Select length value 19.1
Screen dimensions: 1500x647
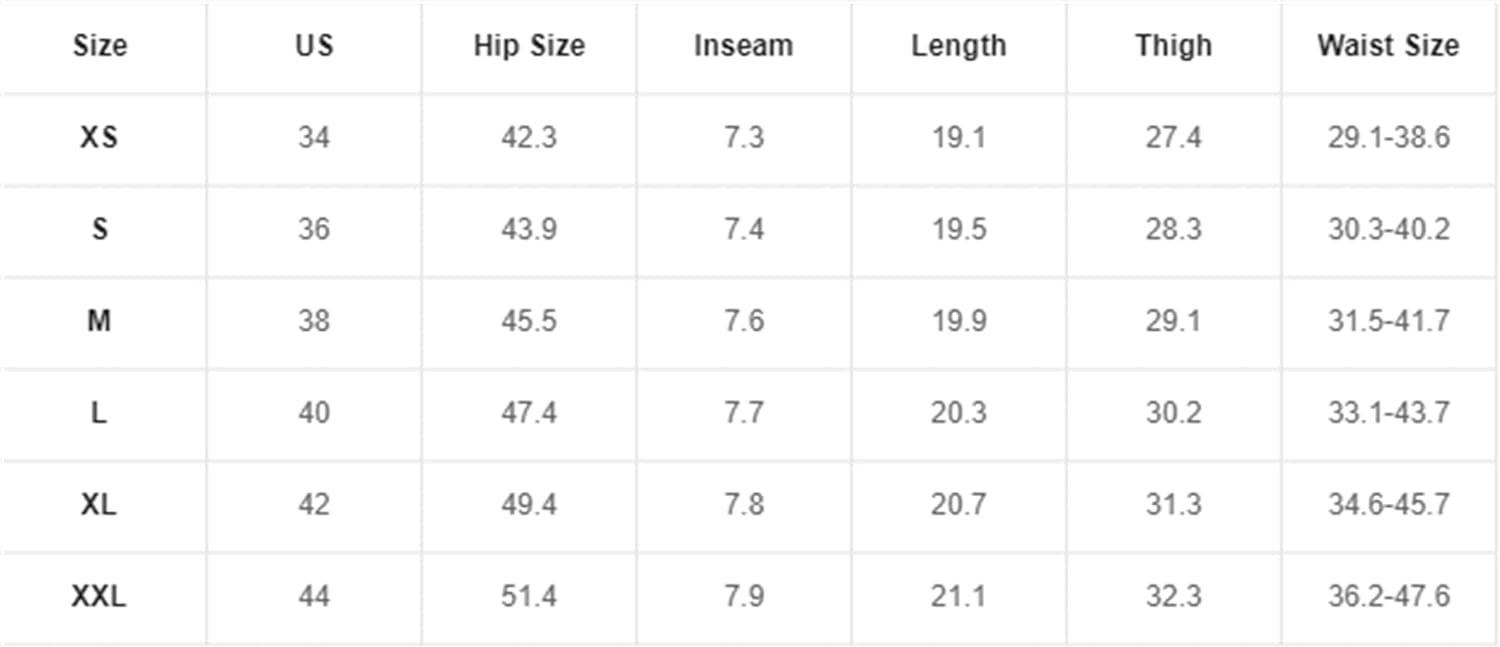(x=958, y=137)
